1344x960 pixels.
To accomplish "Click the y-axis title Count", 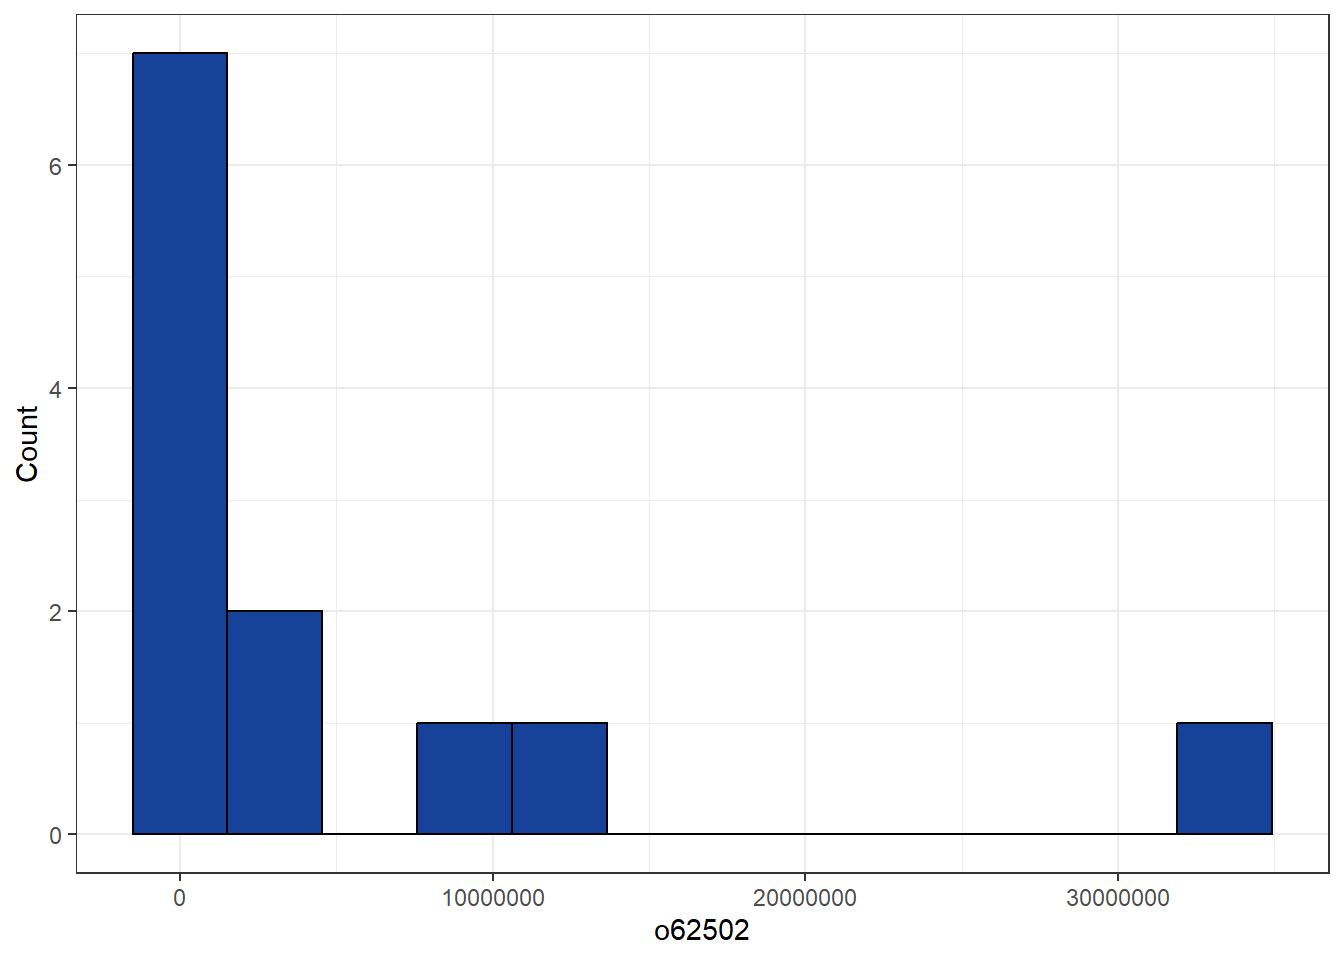I will 27,443.
